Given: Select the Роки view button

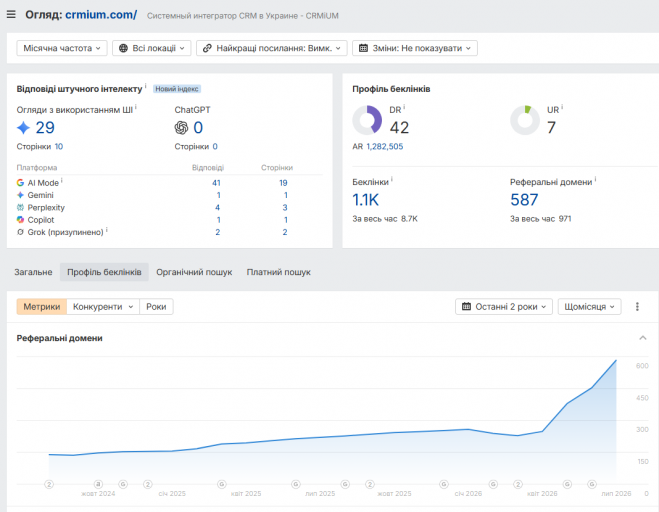Looking at the screenshot, I should (x=156, y=306).
